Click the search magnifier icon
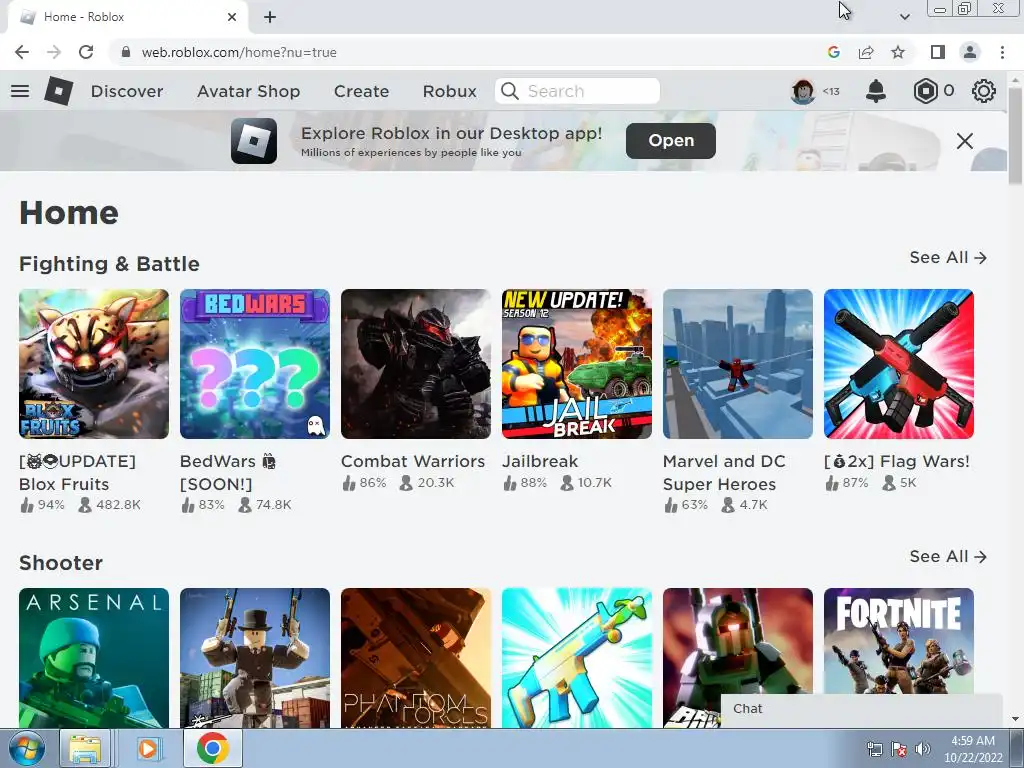The width and height of the screenshot is (1024, 768). pos(509,91)
